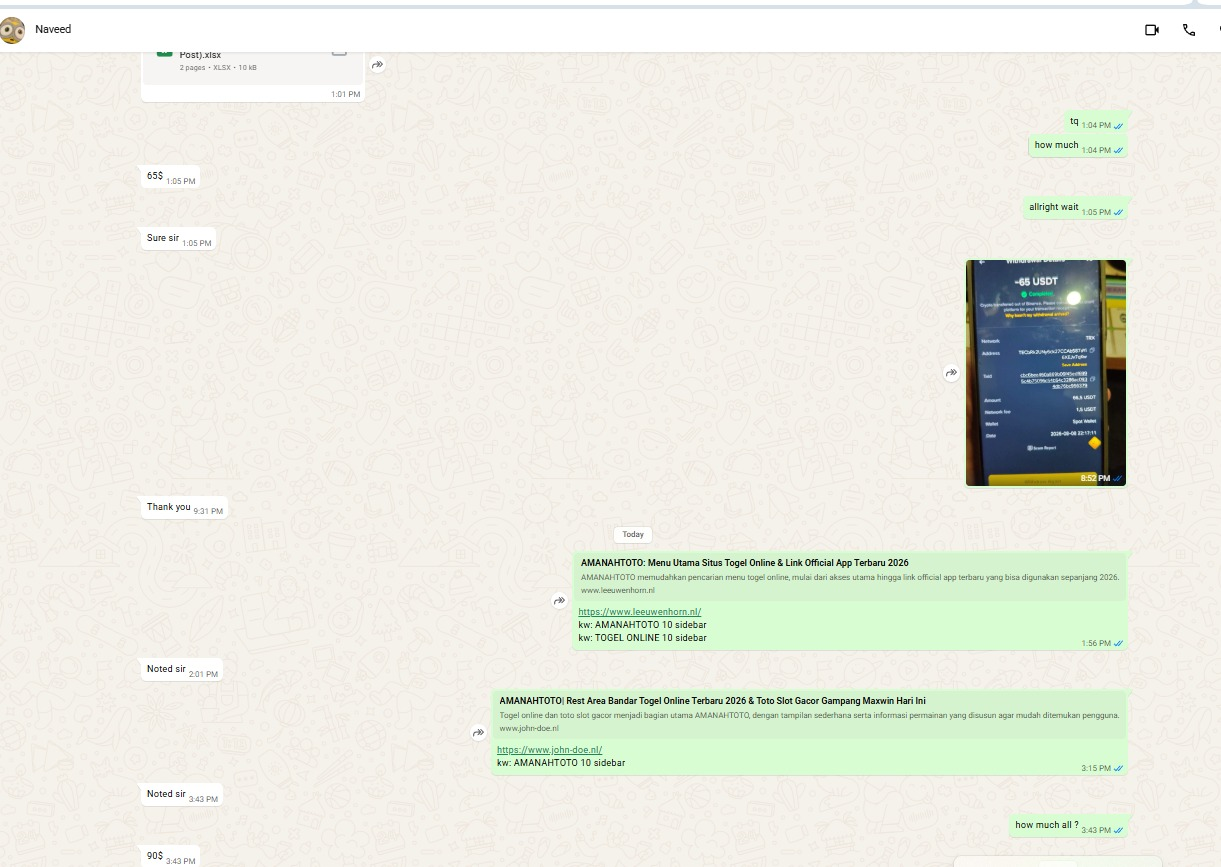Click the '3:15 PM' timestamp on link message
The height and width of the screenshot is (867, 1221).
(1096, 769)
